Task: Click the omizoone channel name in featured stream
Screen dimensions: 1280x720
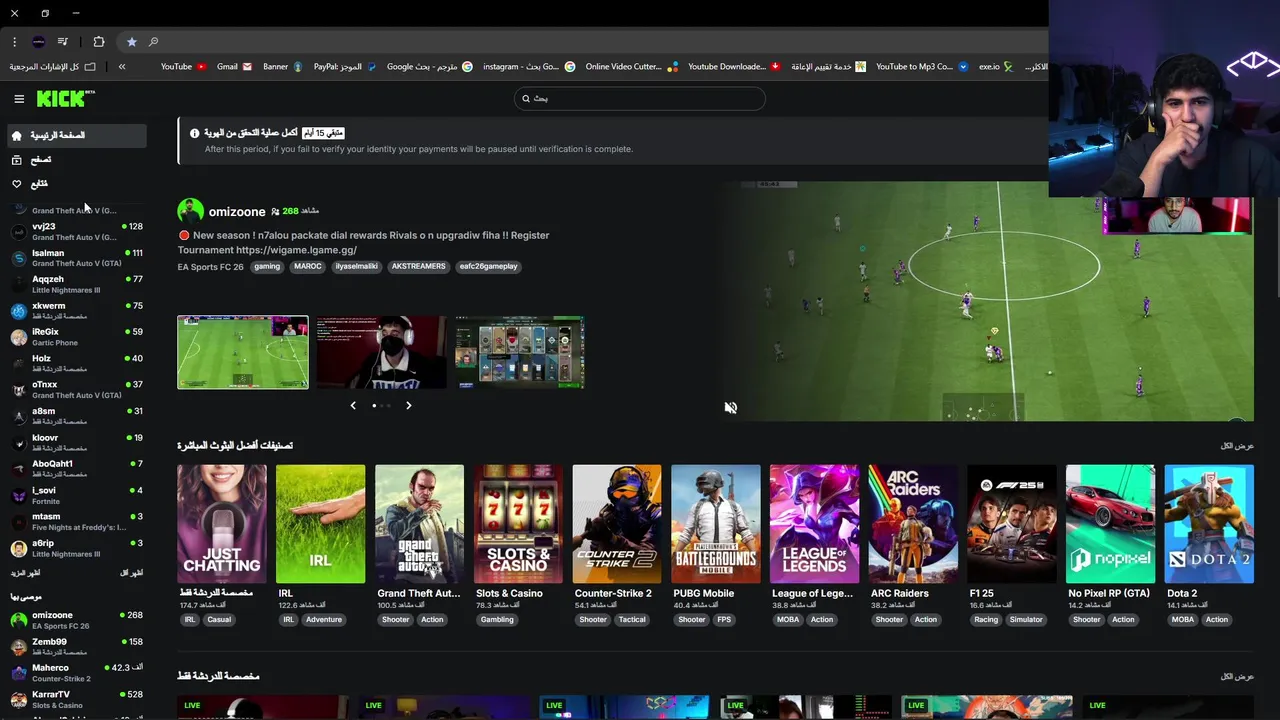Action: coord(237,212)
